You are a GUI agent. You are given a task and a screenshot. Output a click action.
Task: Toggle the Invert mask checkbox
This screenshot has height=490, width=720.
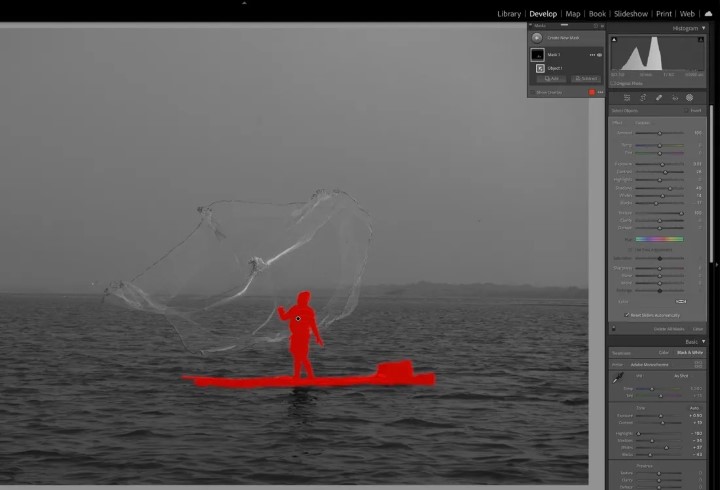tap(686, 110)
